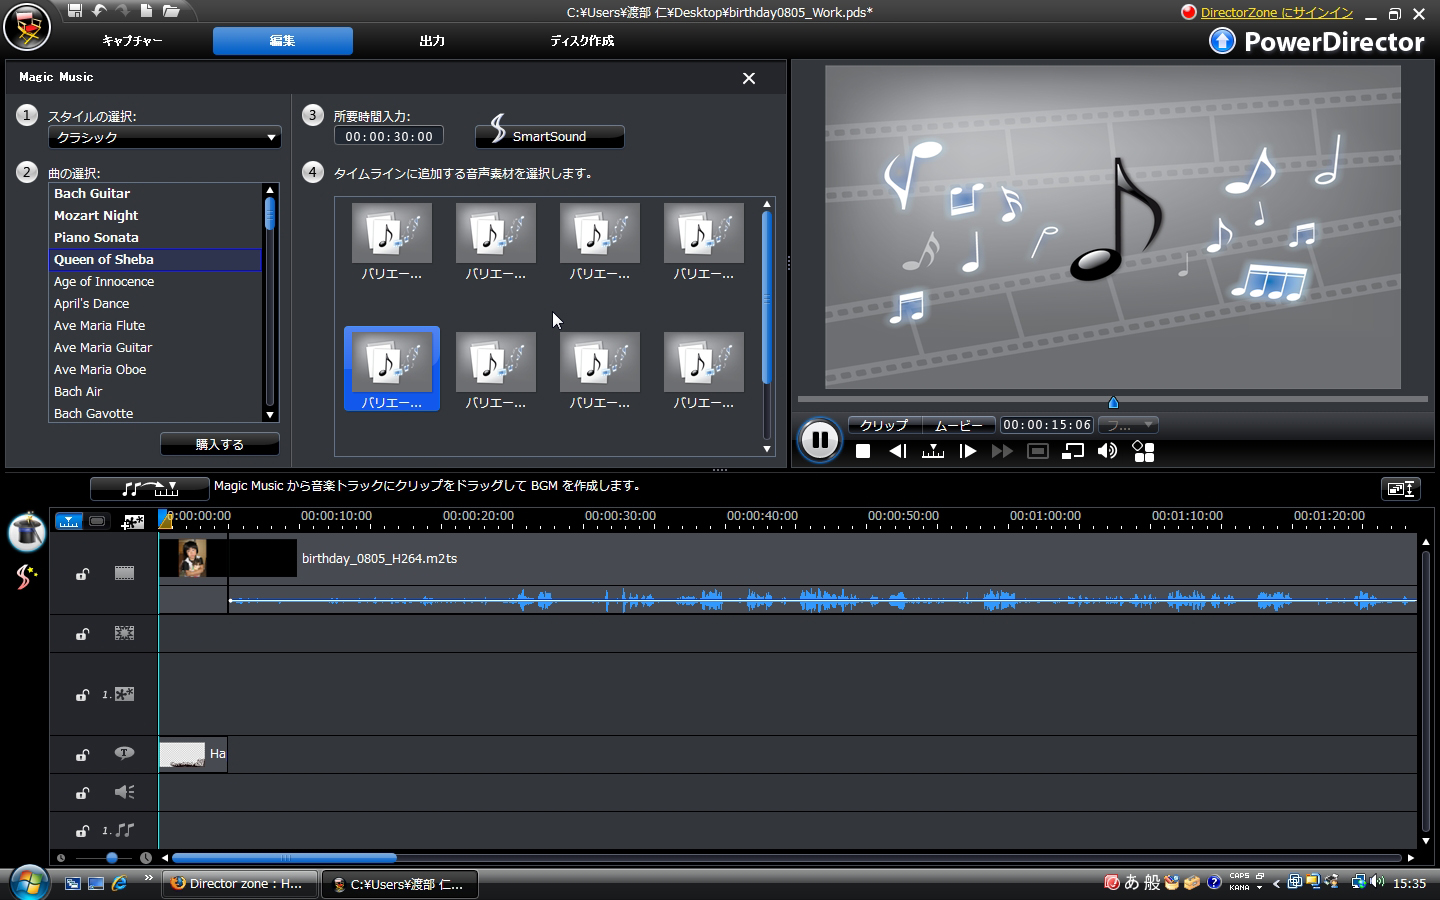Move the timeline zoom slider handle

coord(112,858)
